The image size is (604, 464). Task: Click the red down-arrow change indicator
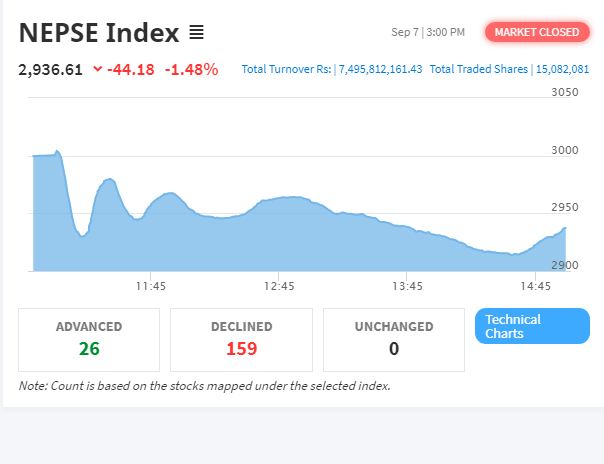coord(98,69)
